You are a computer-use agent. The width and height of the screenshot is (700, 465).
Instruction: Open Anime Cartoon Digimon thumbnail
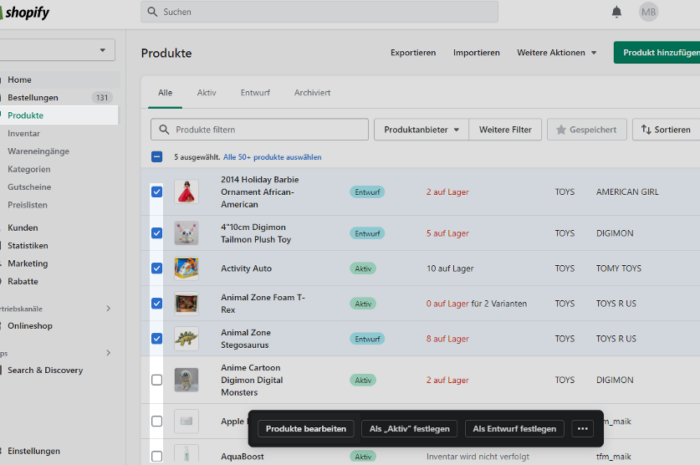(186, 380)
